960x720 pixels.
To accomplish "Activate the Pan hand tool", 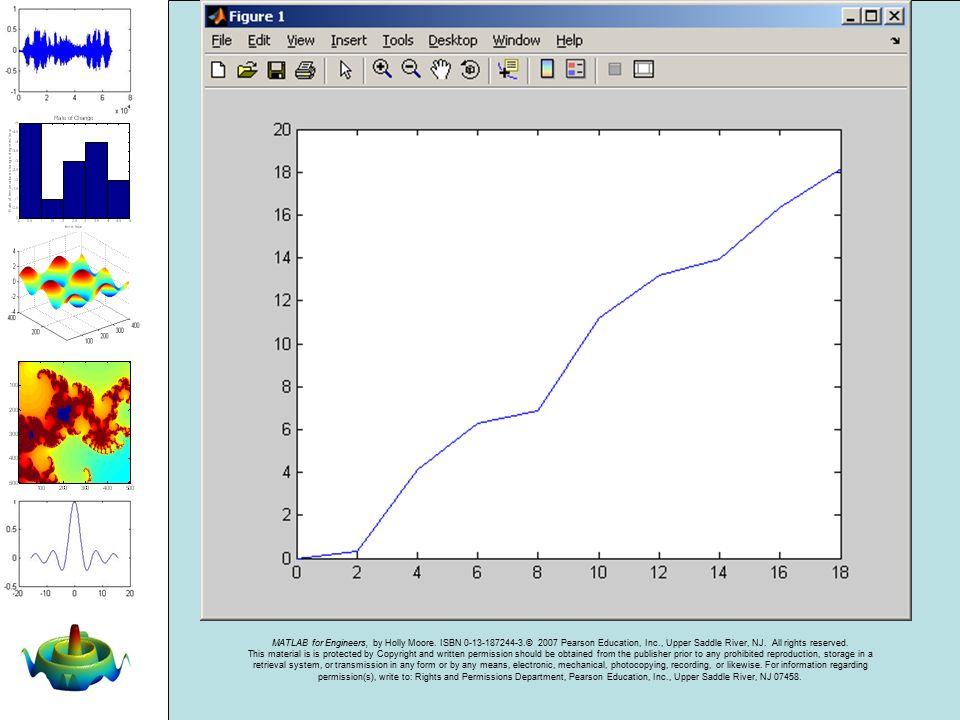I will (x=440, y=69).
